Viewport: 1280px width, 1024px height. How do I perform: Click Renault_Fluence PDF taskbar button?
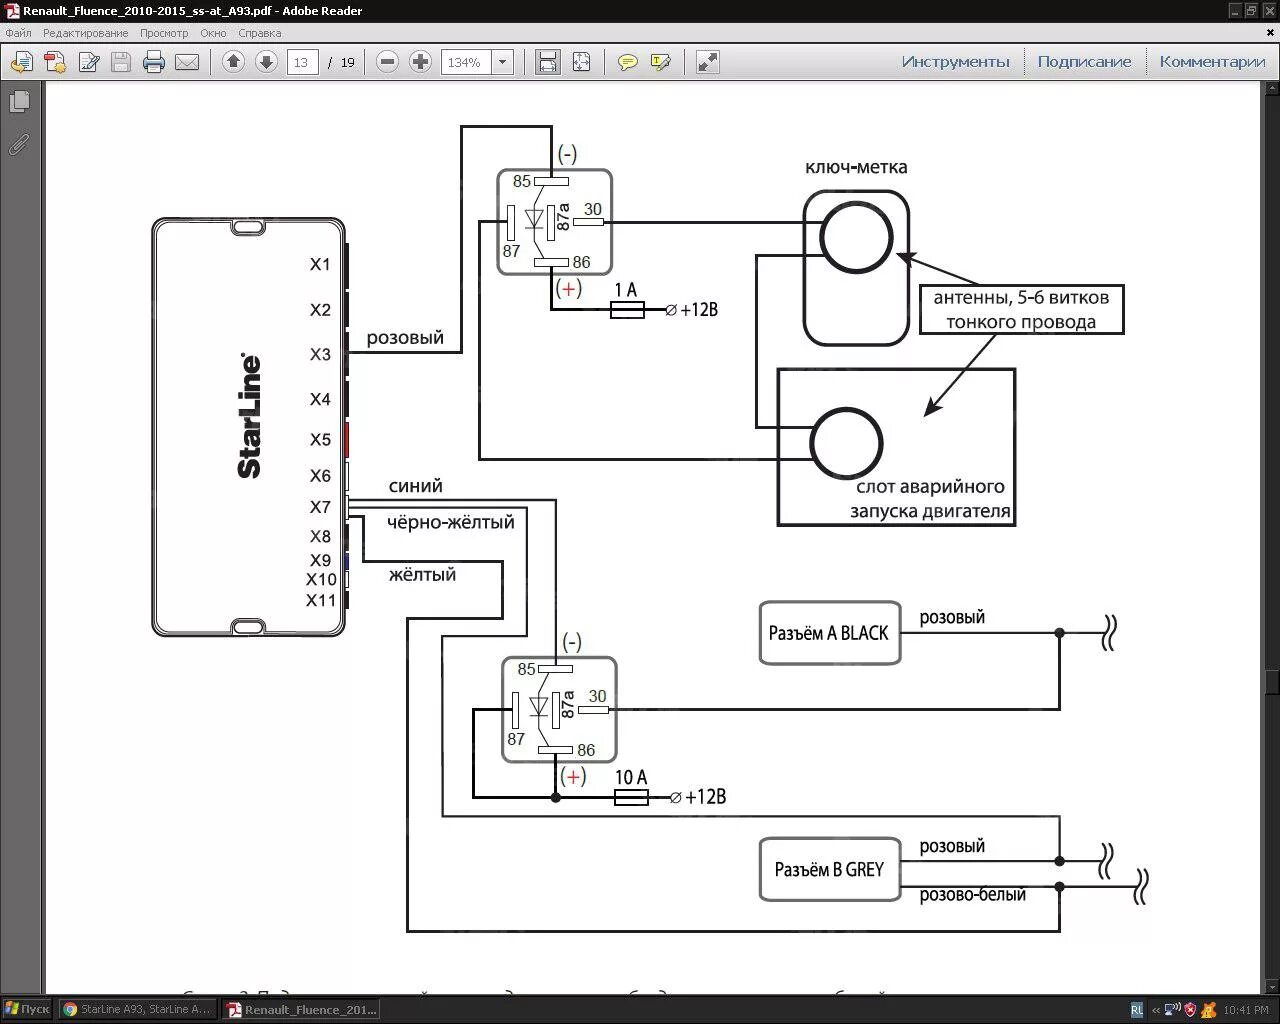302,1009
